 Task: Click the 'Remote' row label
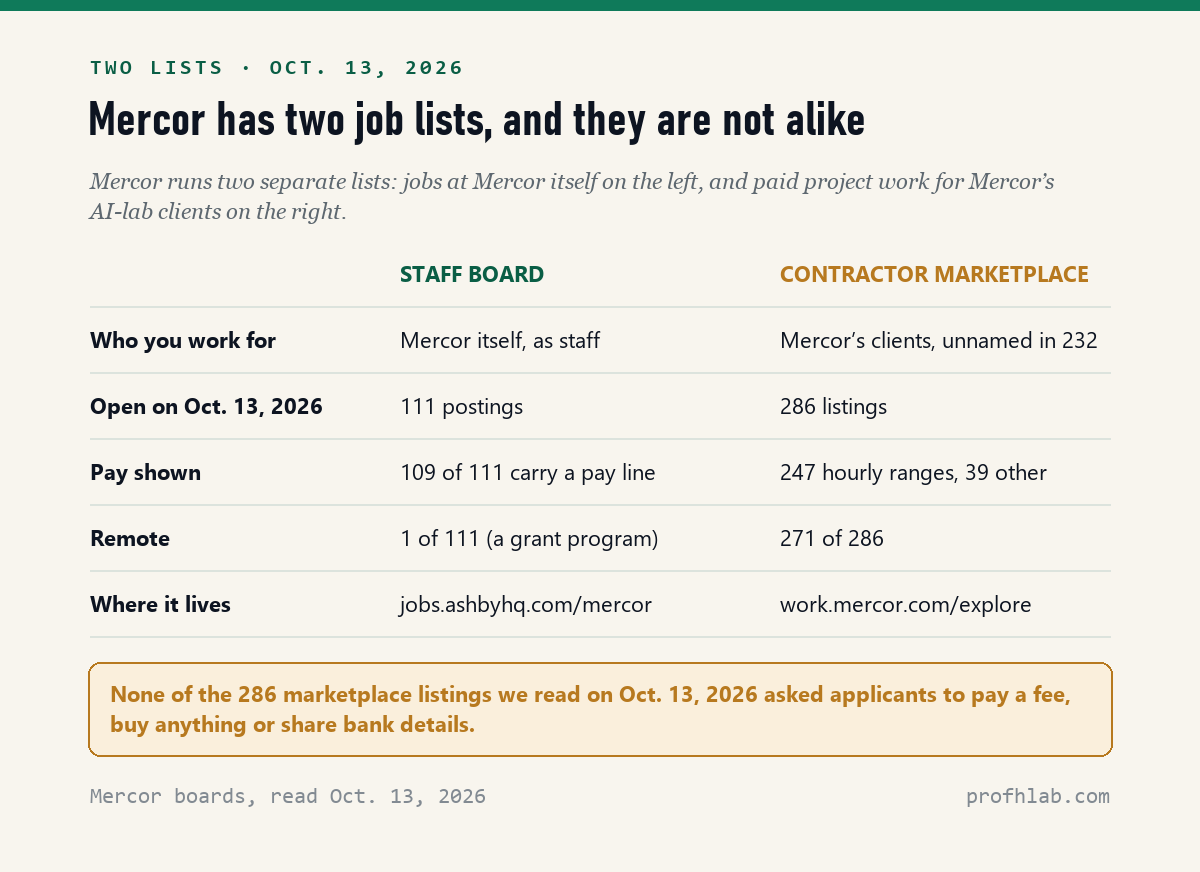(x=130, y=539)
